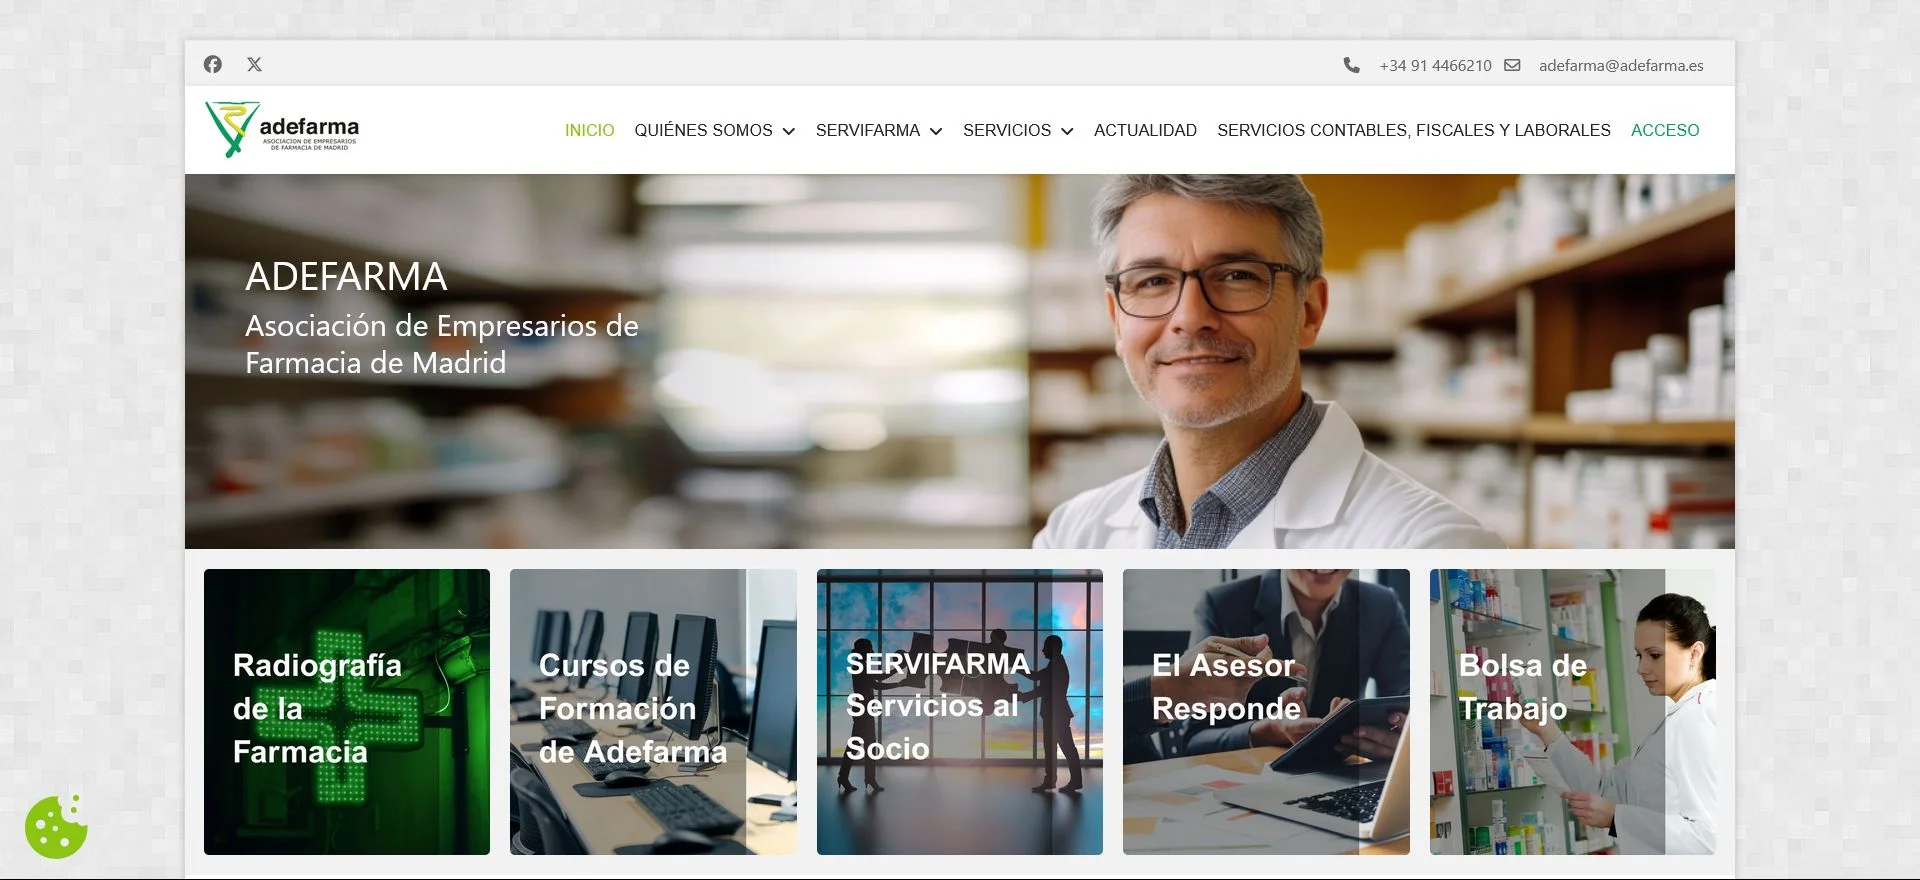Open the X social media icon
Image resolution: width=1920 pixels, height=880 pixels.
click(x=255, y=64)
